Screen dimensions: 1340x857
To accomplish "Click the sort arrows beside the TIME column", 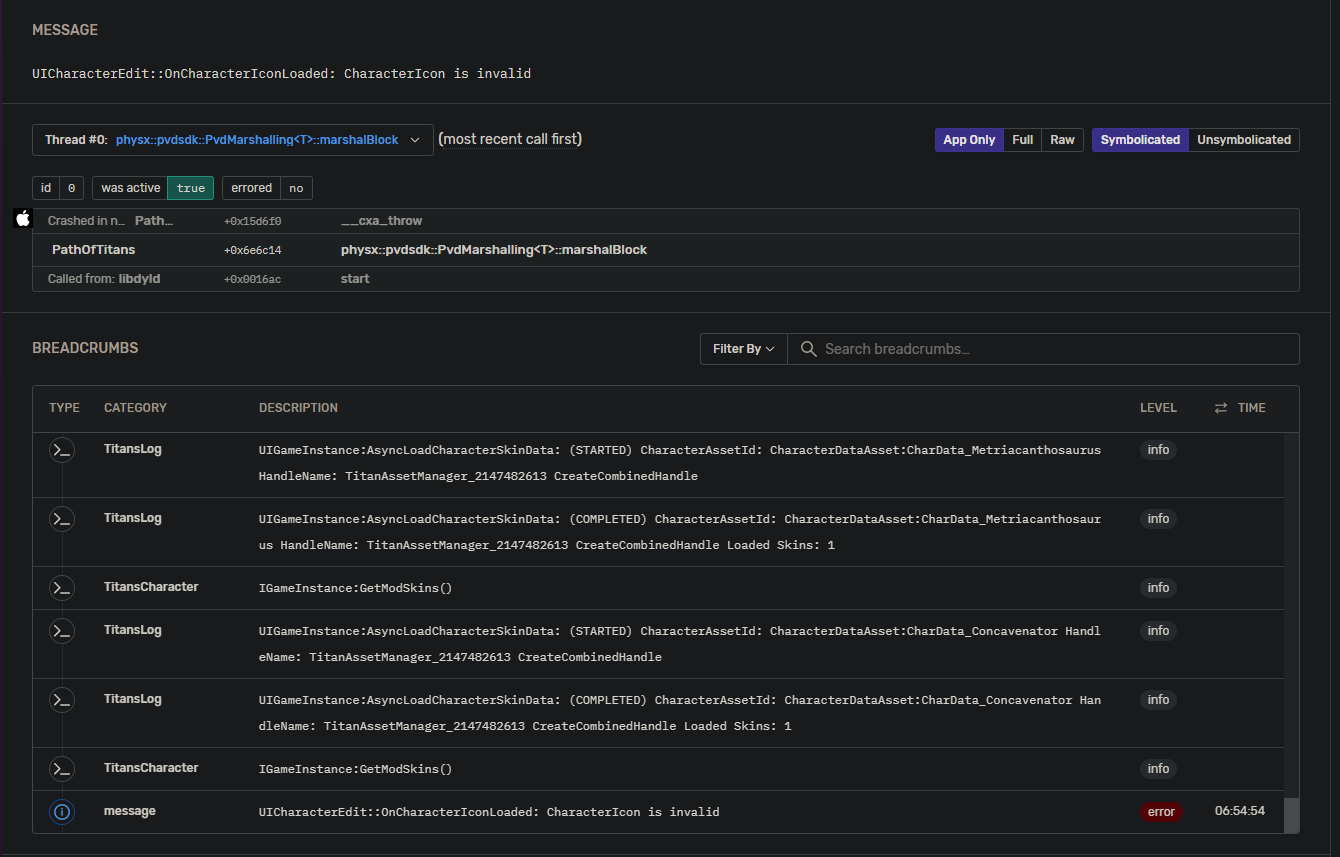I will (1221, 408).
